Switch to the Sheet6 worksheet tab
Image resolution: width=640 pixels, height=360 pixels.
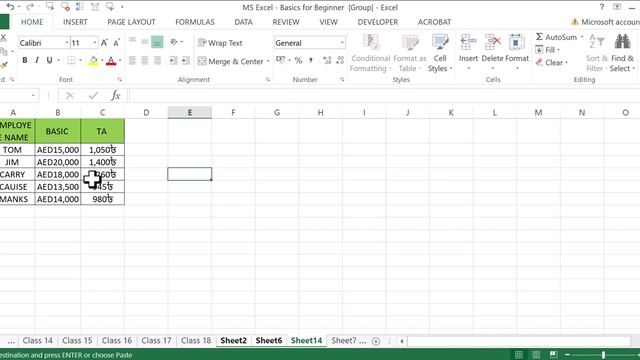[269, 340]
